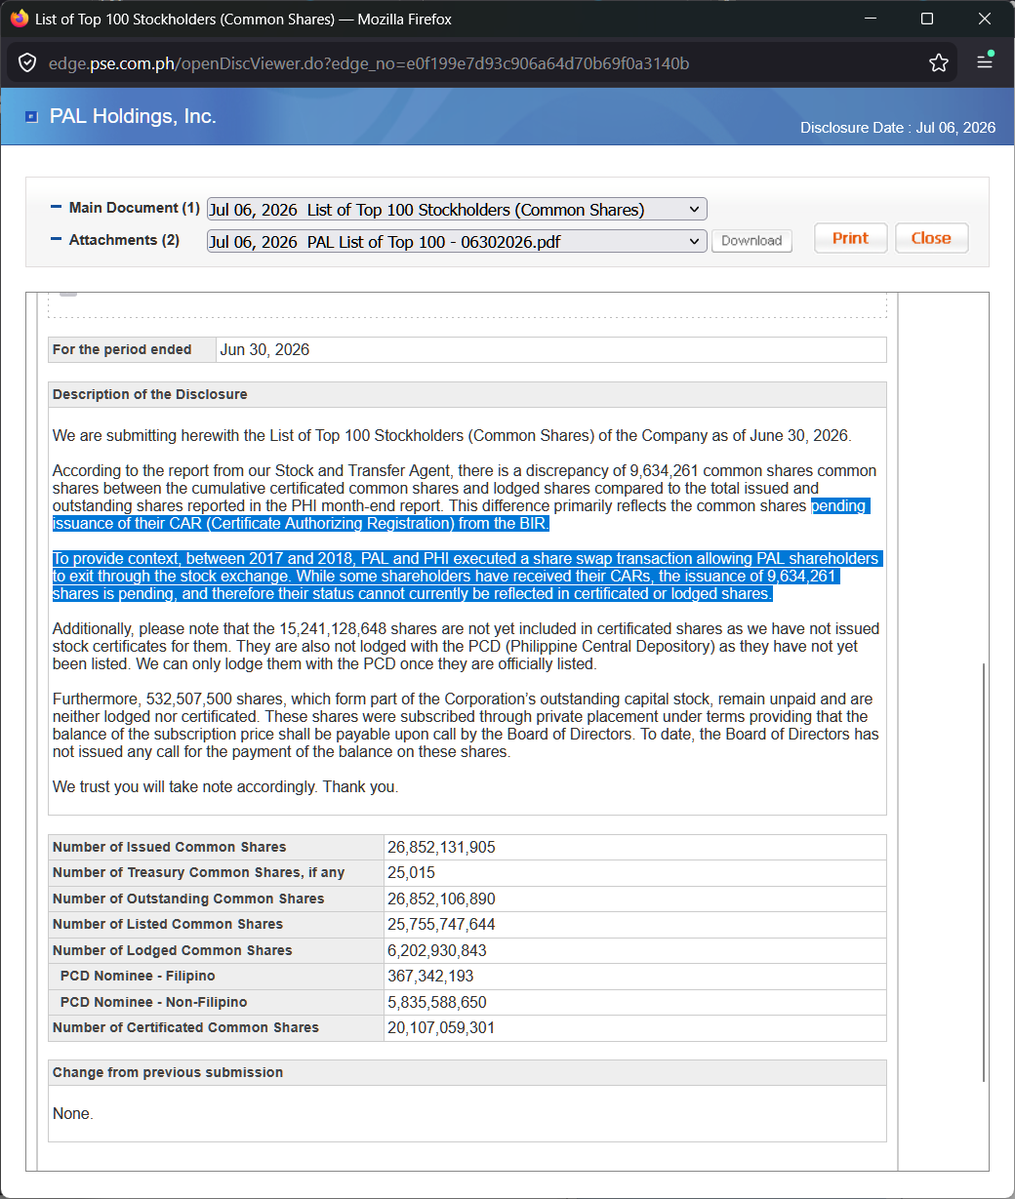Click Number of Listed Common Shares label
1015x1199 pixels.
pos(168,924)
